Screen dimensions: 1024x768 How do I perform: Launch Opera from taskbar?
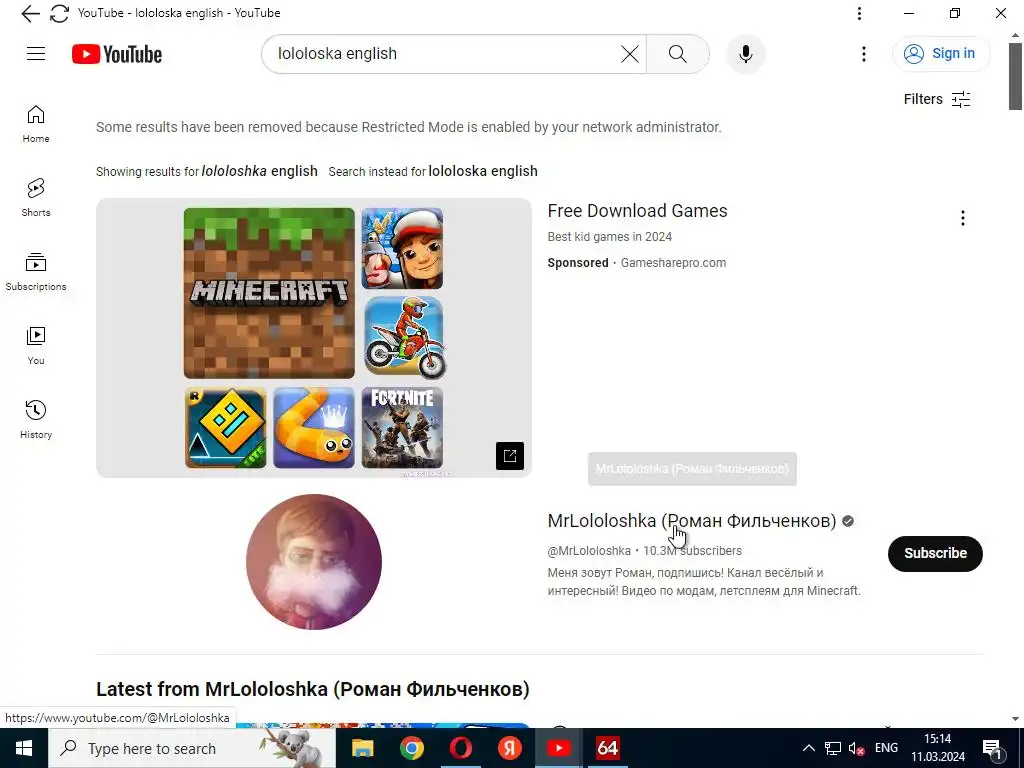[x=460, y=748]
